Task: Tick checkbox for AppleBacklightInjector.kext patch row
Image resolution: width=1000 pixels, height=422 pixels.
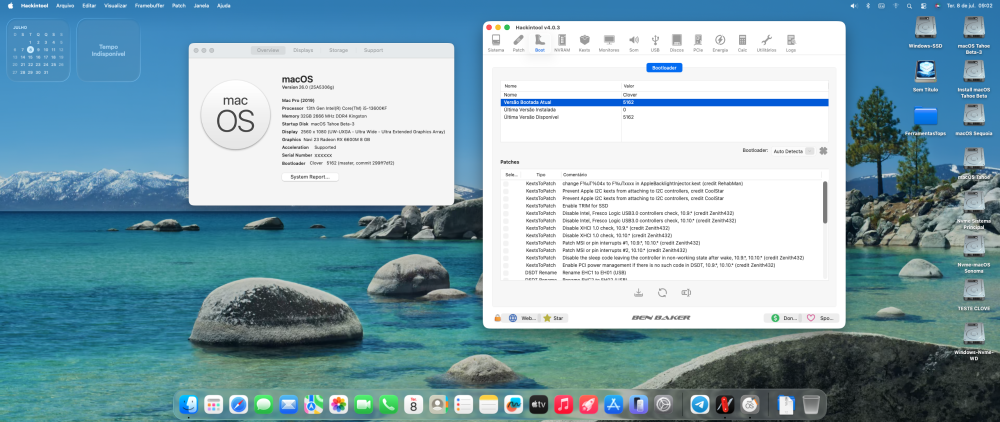Action: coord(506,184)
